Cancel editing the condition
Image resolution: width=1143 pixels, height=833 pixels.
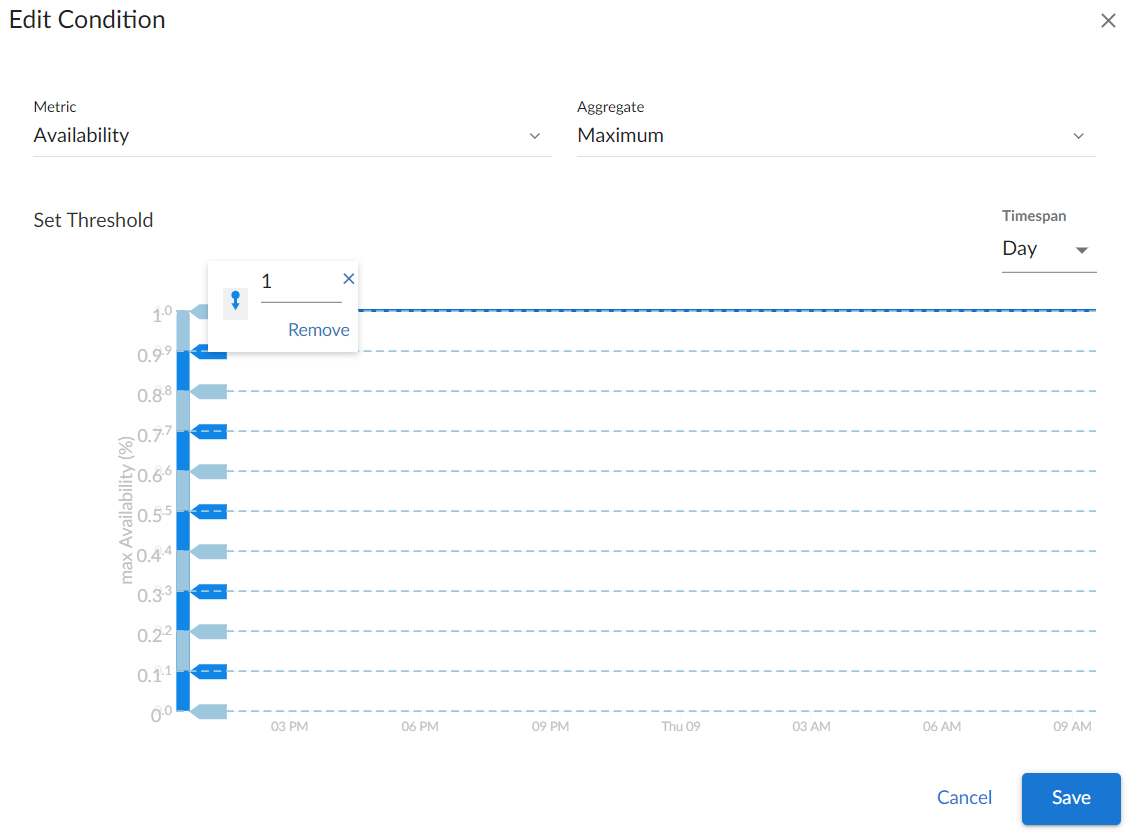(964, 798)
